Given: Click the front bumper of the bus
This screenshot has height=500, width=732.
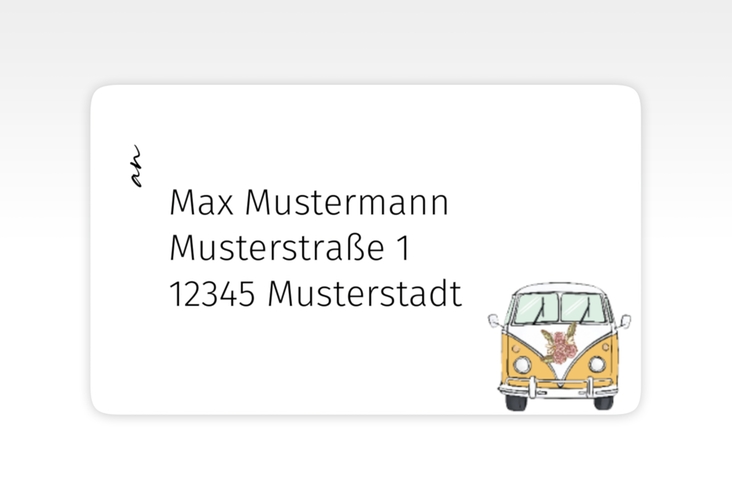Looking at the screenshot, I should click(560, 388).
